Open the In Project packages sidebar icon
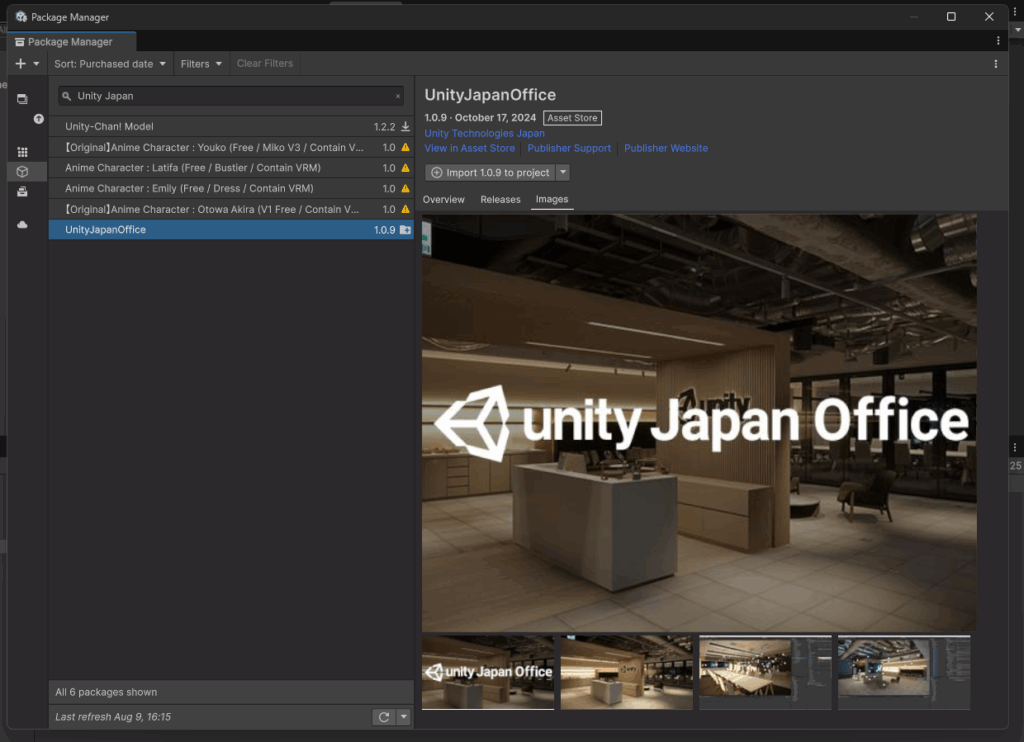1024x742 pixels. (x=22, y=99)
